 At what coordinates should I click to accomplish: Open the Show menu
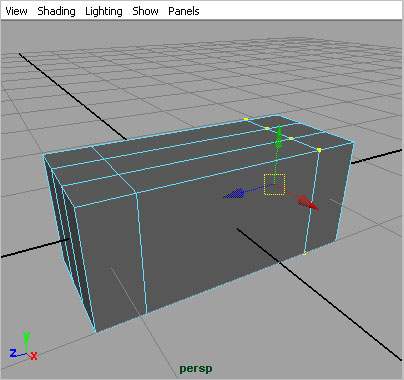coord(145,11)
